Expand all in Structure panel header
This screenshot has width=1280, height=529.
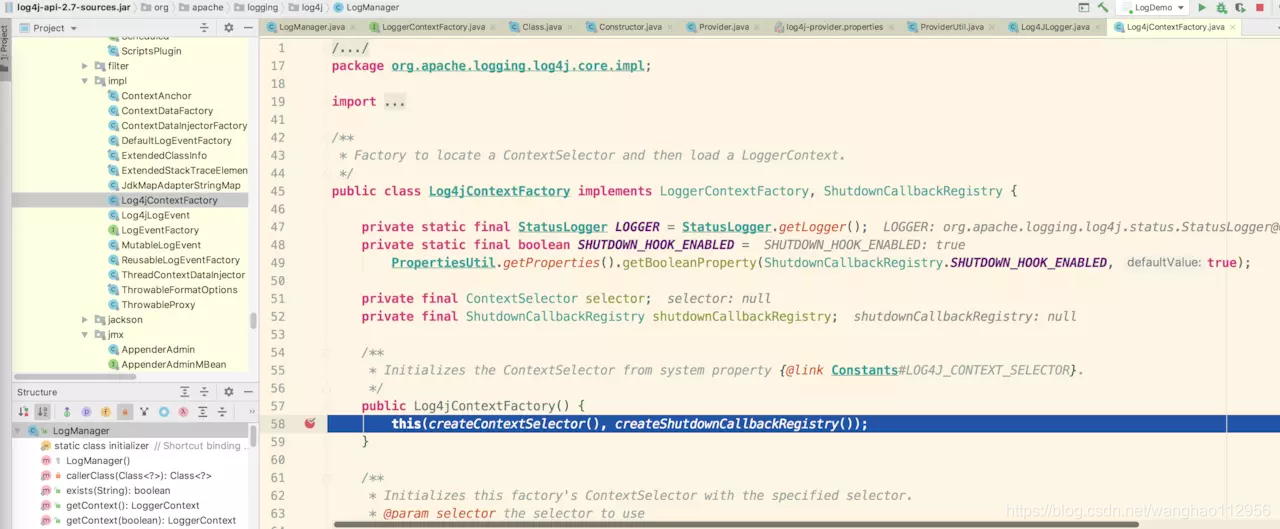[x=185, y=392]
